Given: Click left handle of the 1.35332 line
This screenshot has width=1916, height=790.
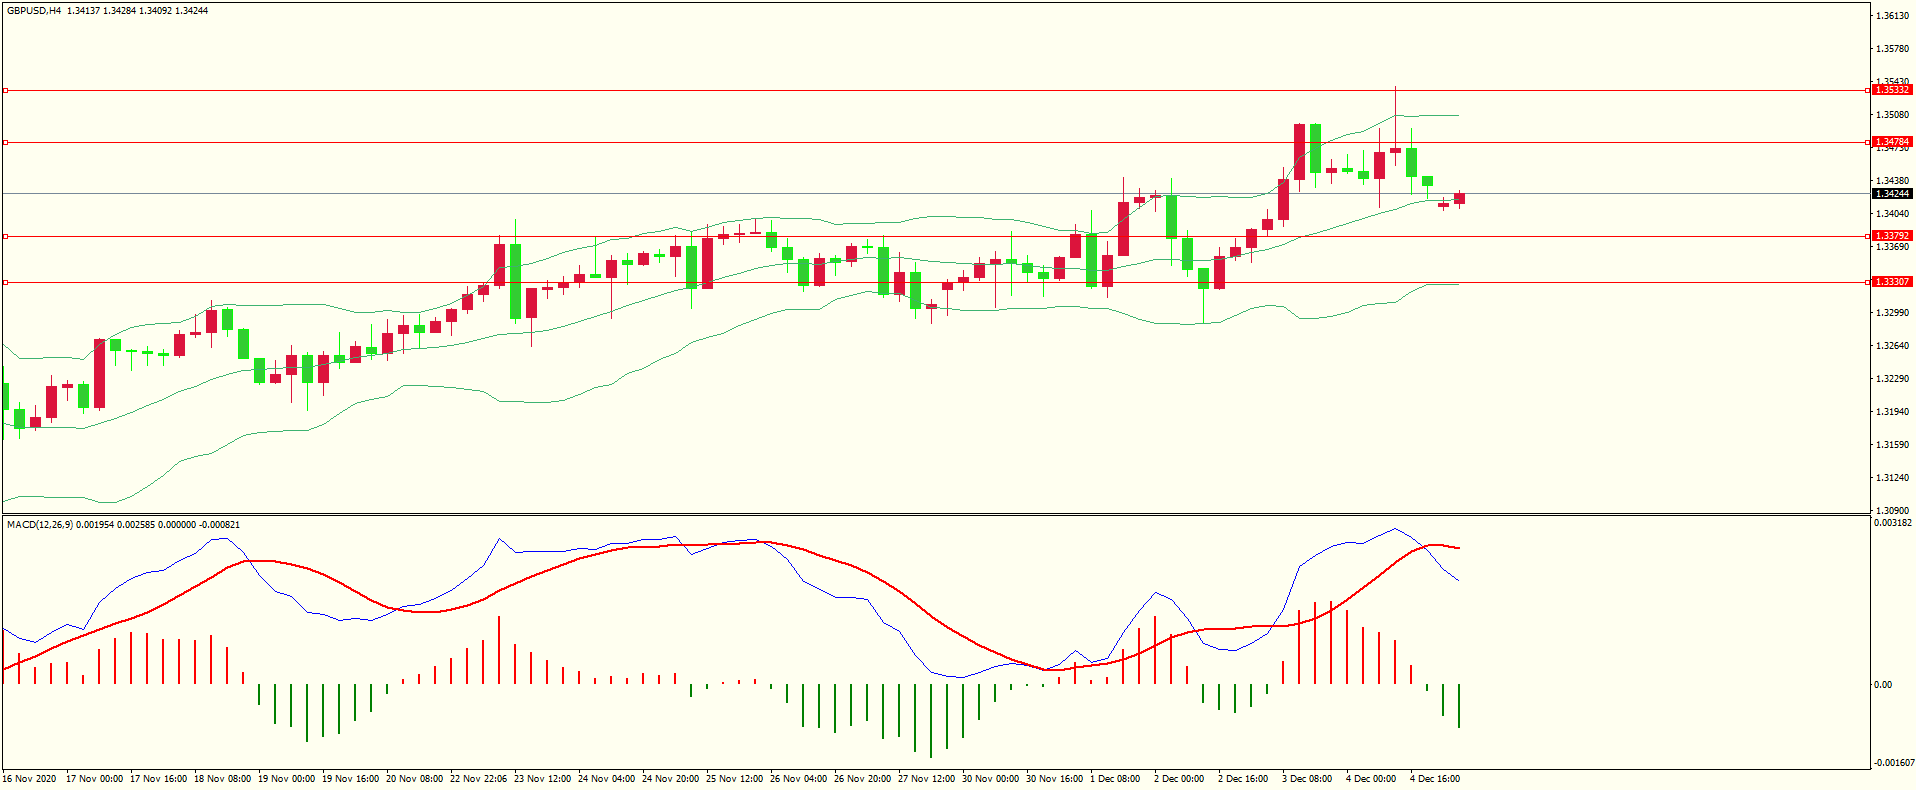Looking at the screenshot, I should (5, 90).
